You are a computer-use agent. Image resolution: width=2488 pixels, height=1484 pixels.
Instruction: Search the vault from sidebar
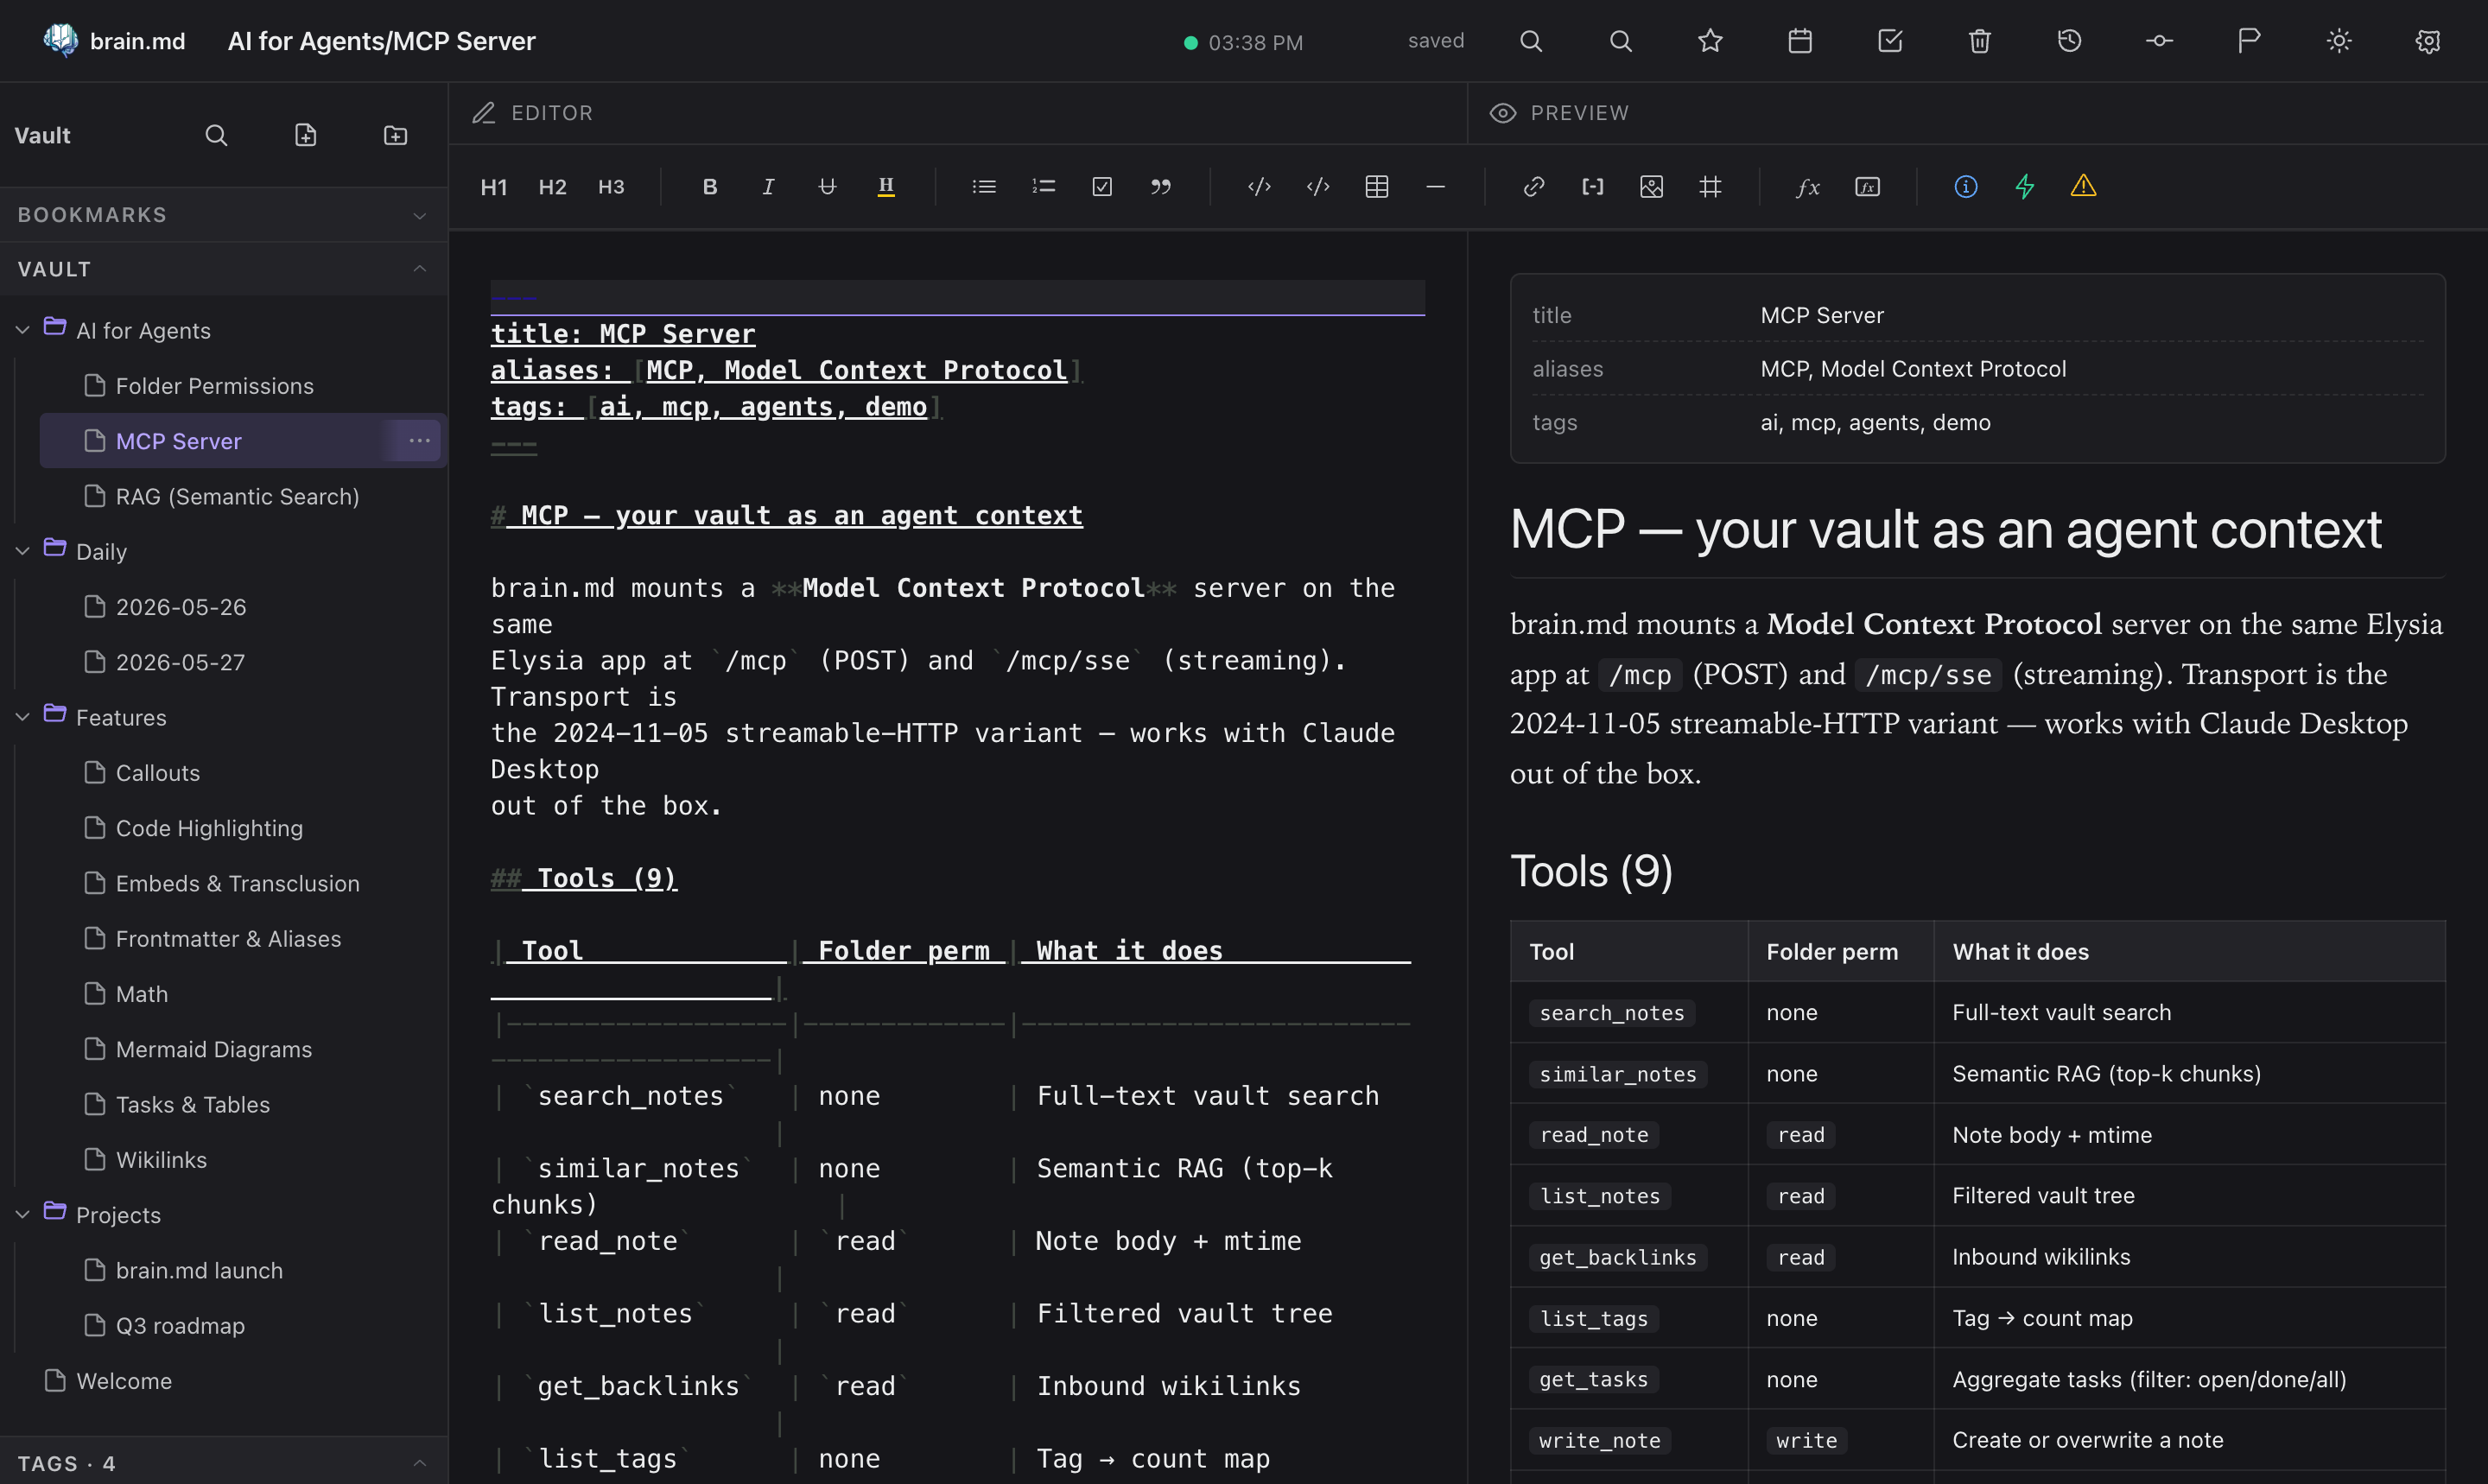(x=216, y=135)
